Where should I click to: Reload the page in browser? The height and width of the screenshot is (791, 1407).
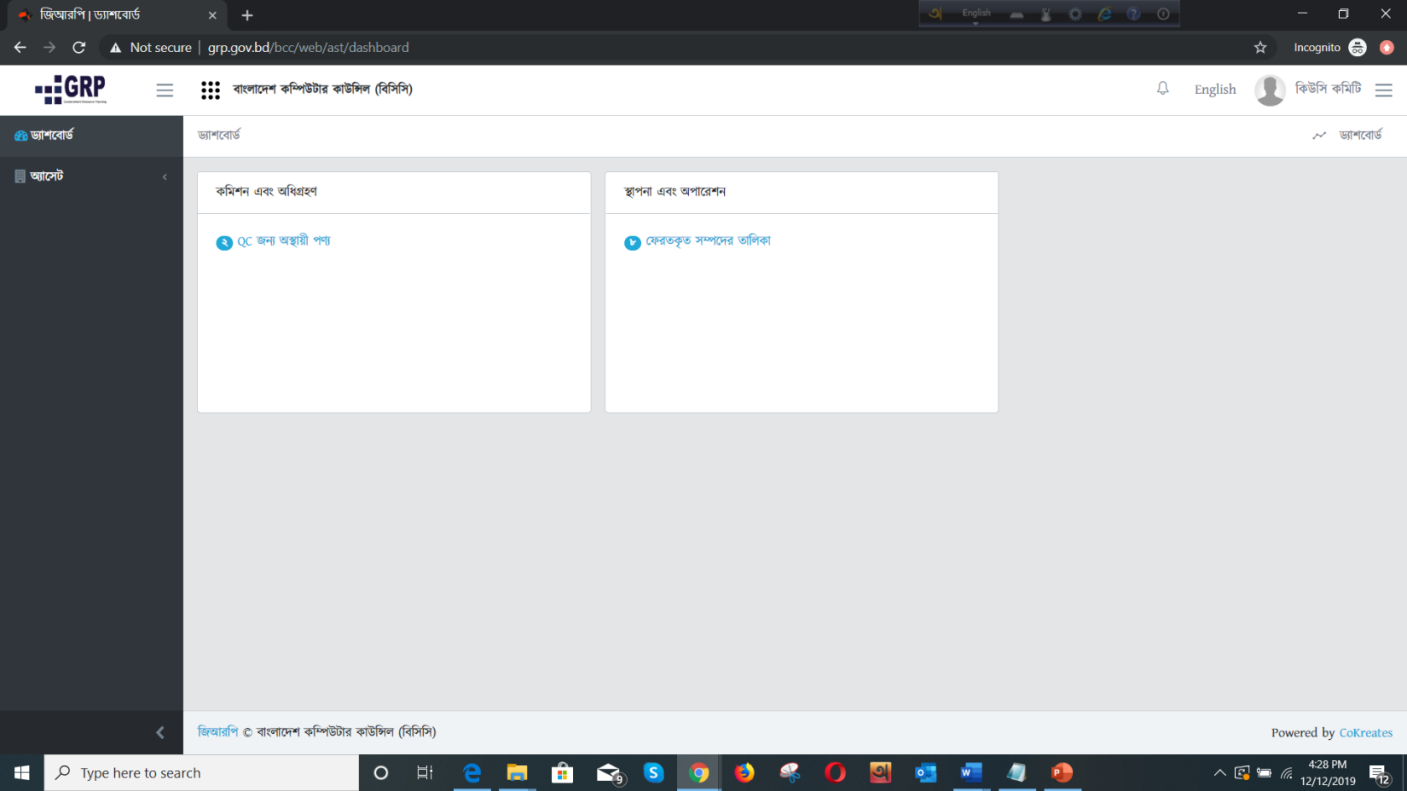(79, 47)
